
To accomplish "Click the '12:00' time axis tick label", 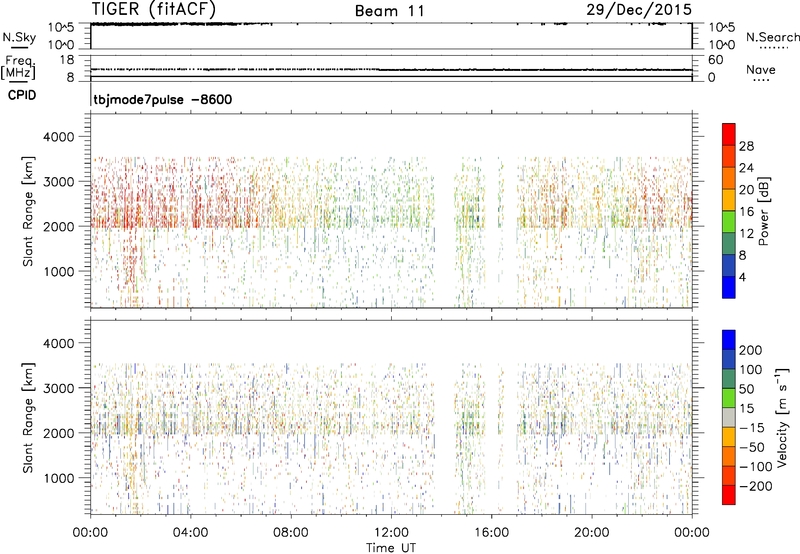I will click(391, 533).
